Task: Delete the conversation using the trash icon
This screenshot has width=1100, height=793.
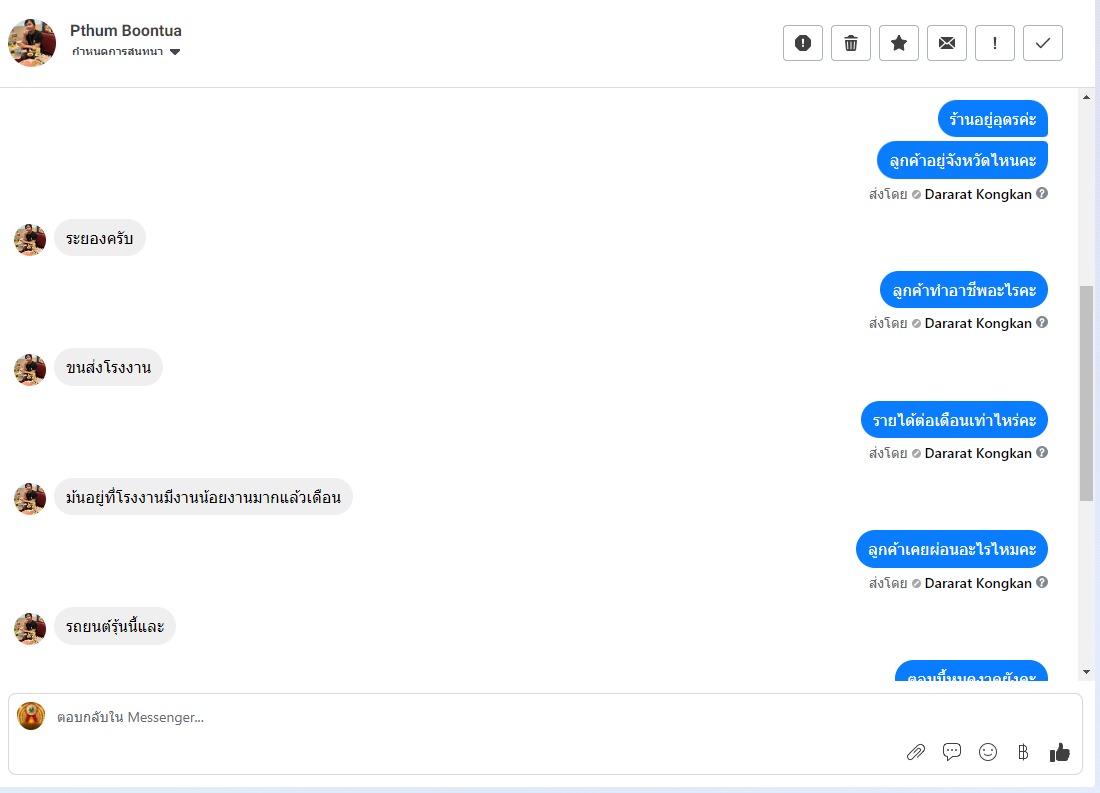Action: [x=851, y=43]
